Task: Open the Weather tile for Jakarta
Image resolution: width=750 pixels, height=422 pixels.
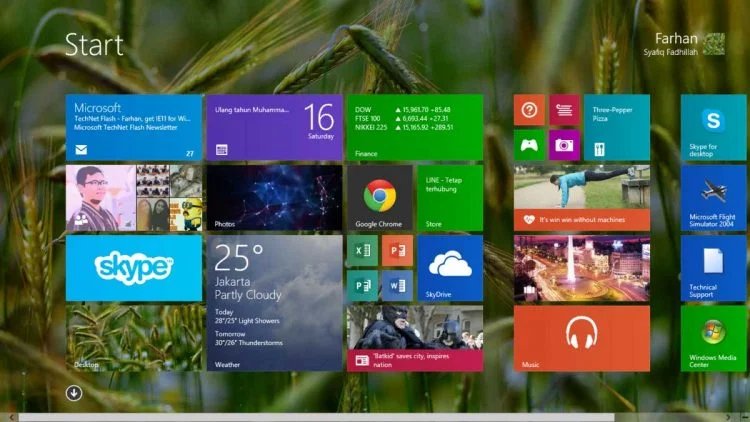Action: tap(275, 303)
